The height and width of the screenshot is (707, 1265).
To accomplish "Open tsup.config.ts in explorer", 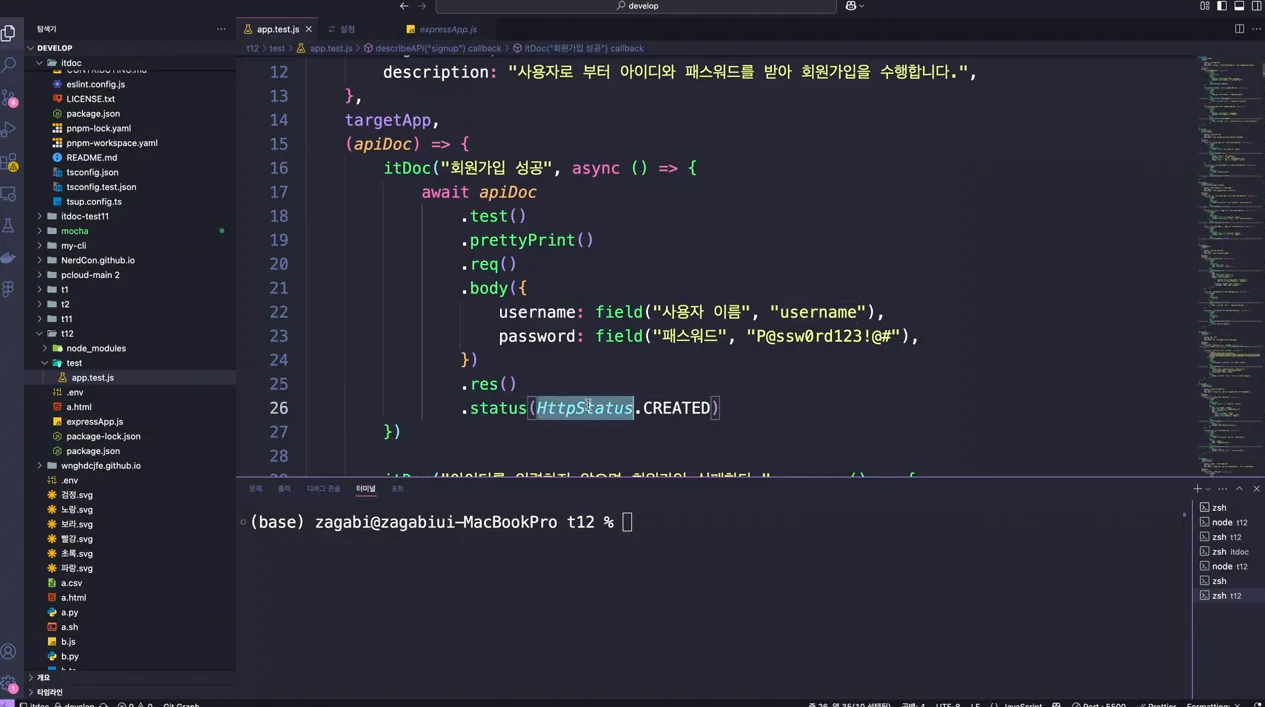I will (130, 201).
